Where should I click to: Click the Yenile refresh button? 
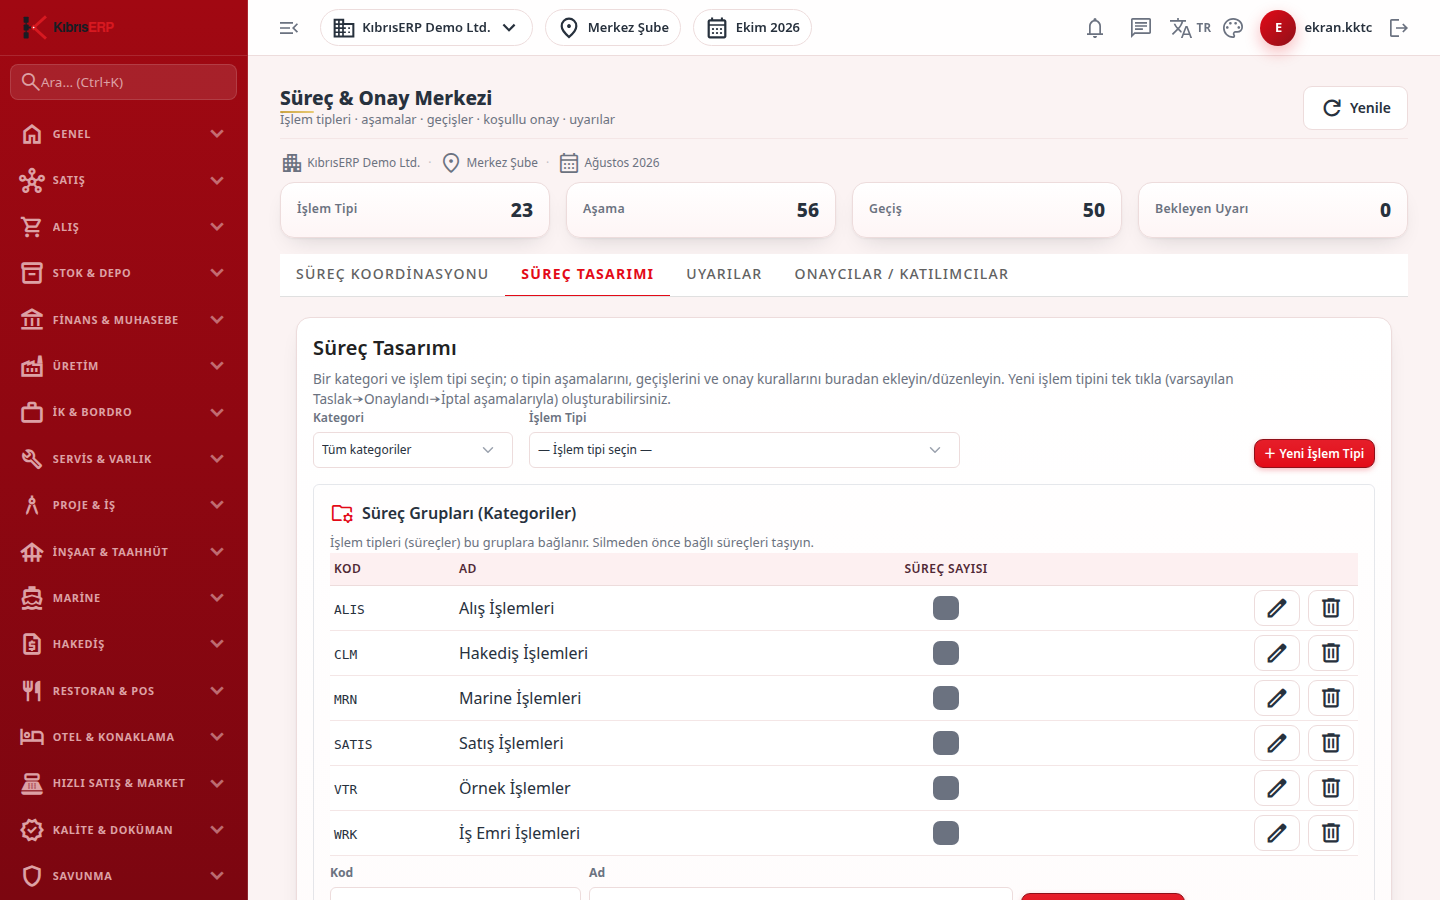[1355, 108]
